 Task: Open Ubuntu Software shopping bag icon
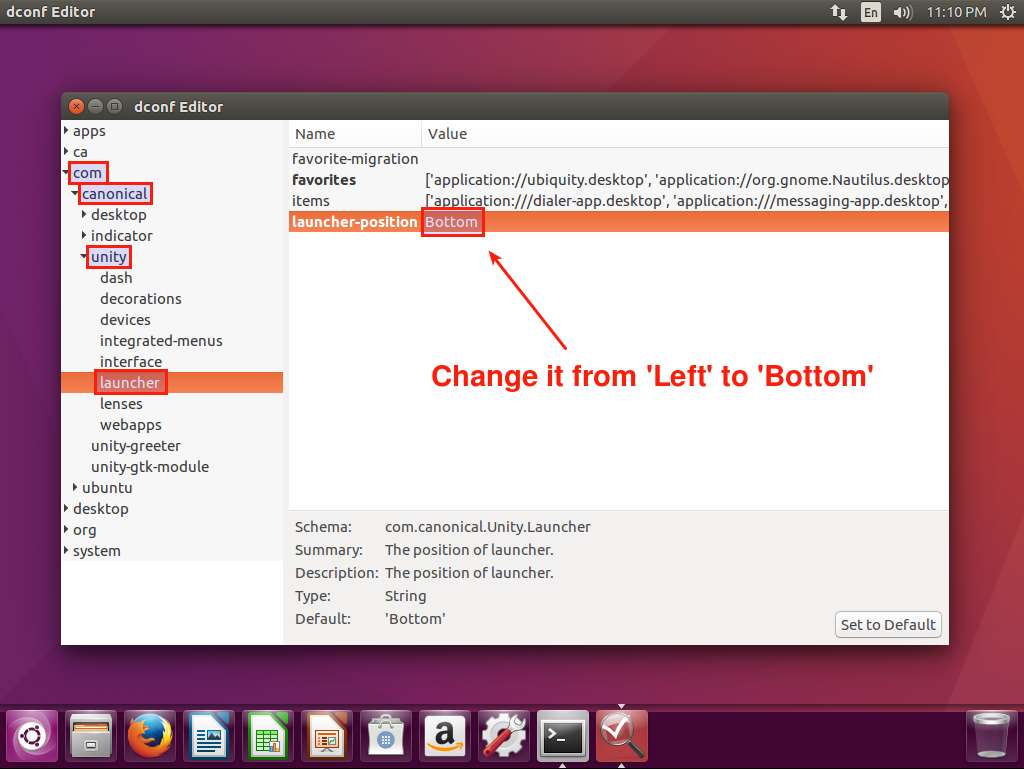386,736
